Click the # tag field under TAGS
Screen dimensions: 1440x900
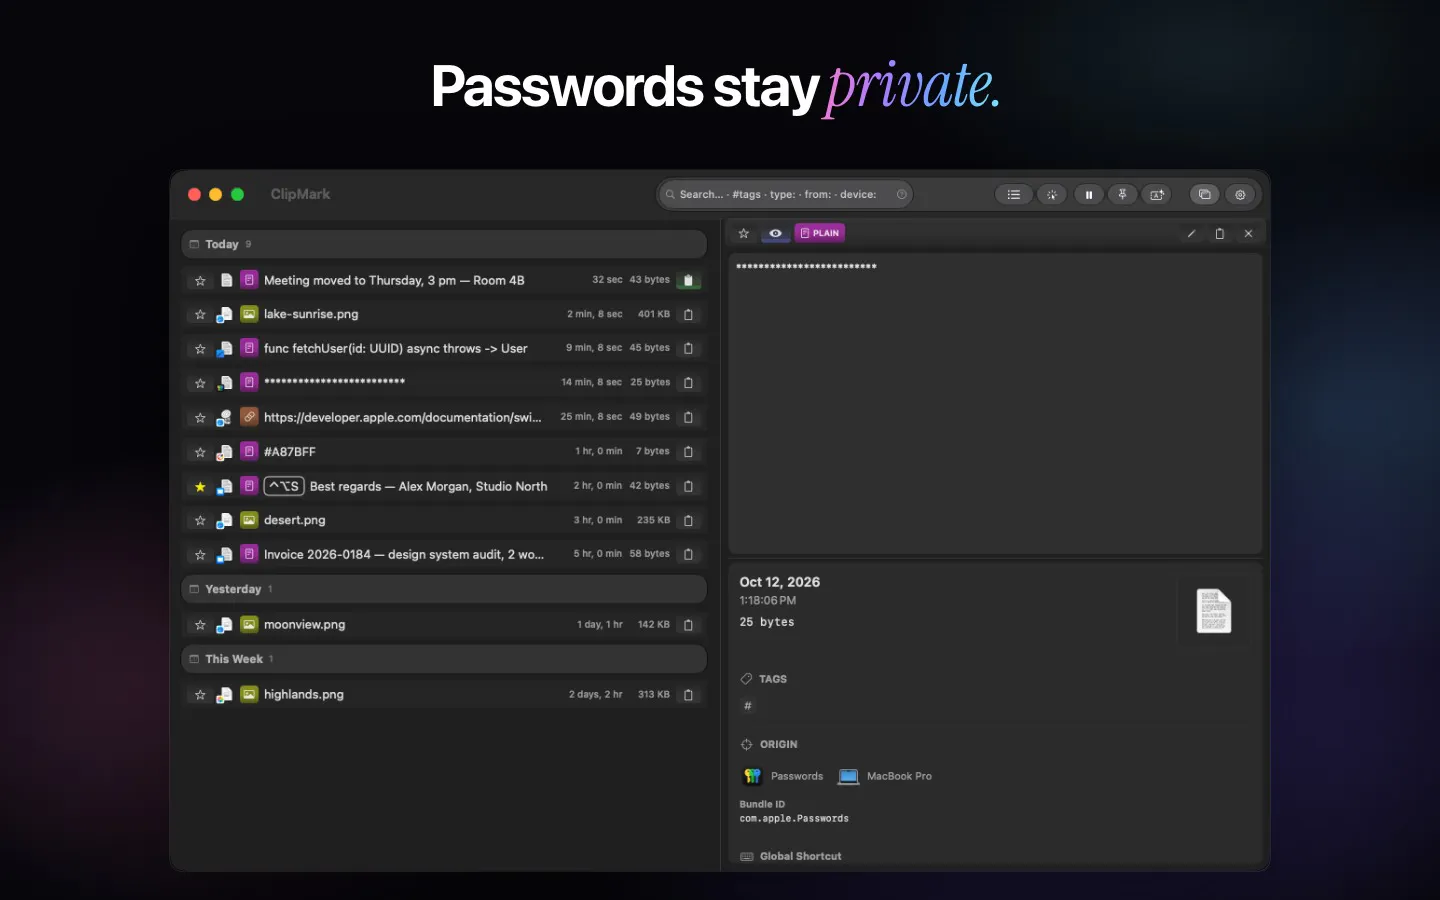click(x=748, y=706)
